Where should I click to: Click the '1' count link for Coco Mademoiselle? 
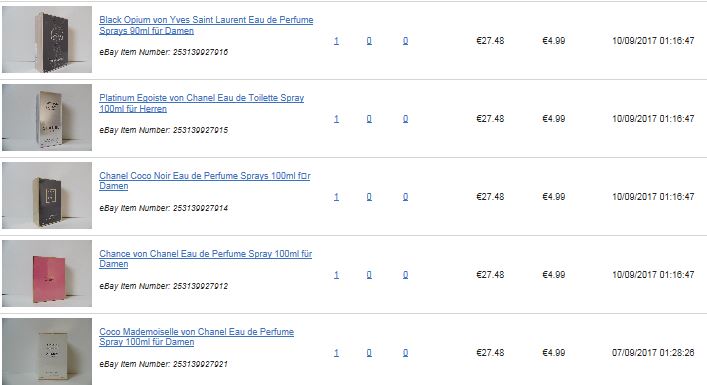tap(336, 353)
